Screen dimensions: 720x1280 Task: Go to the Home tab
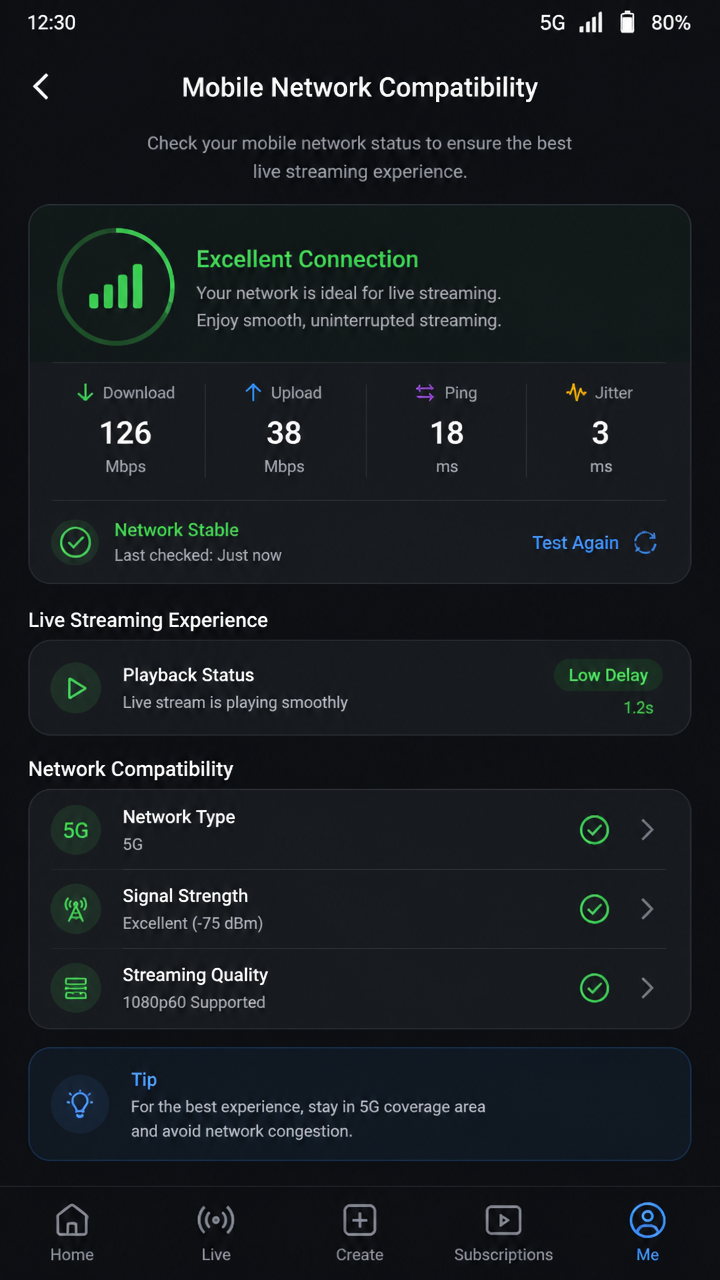[72, 1233]
